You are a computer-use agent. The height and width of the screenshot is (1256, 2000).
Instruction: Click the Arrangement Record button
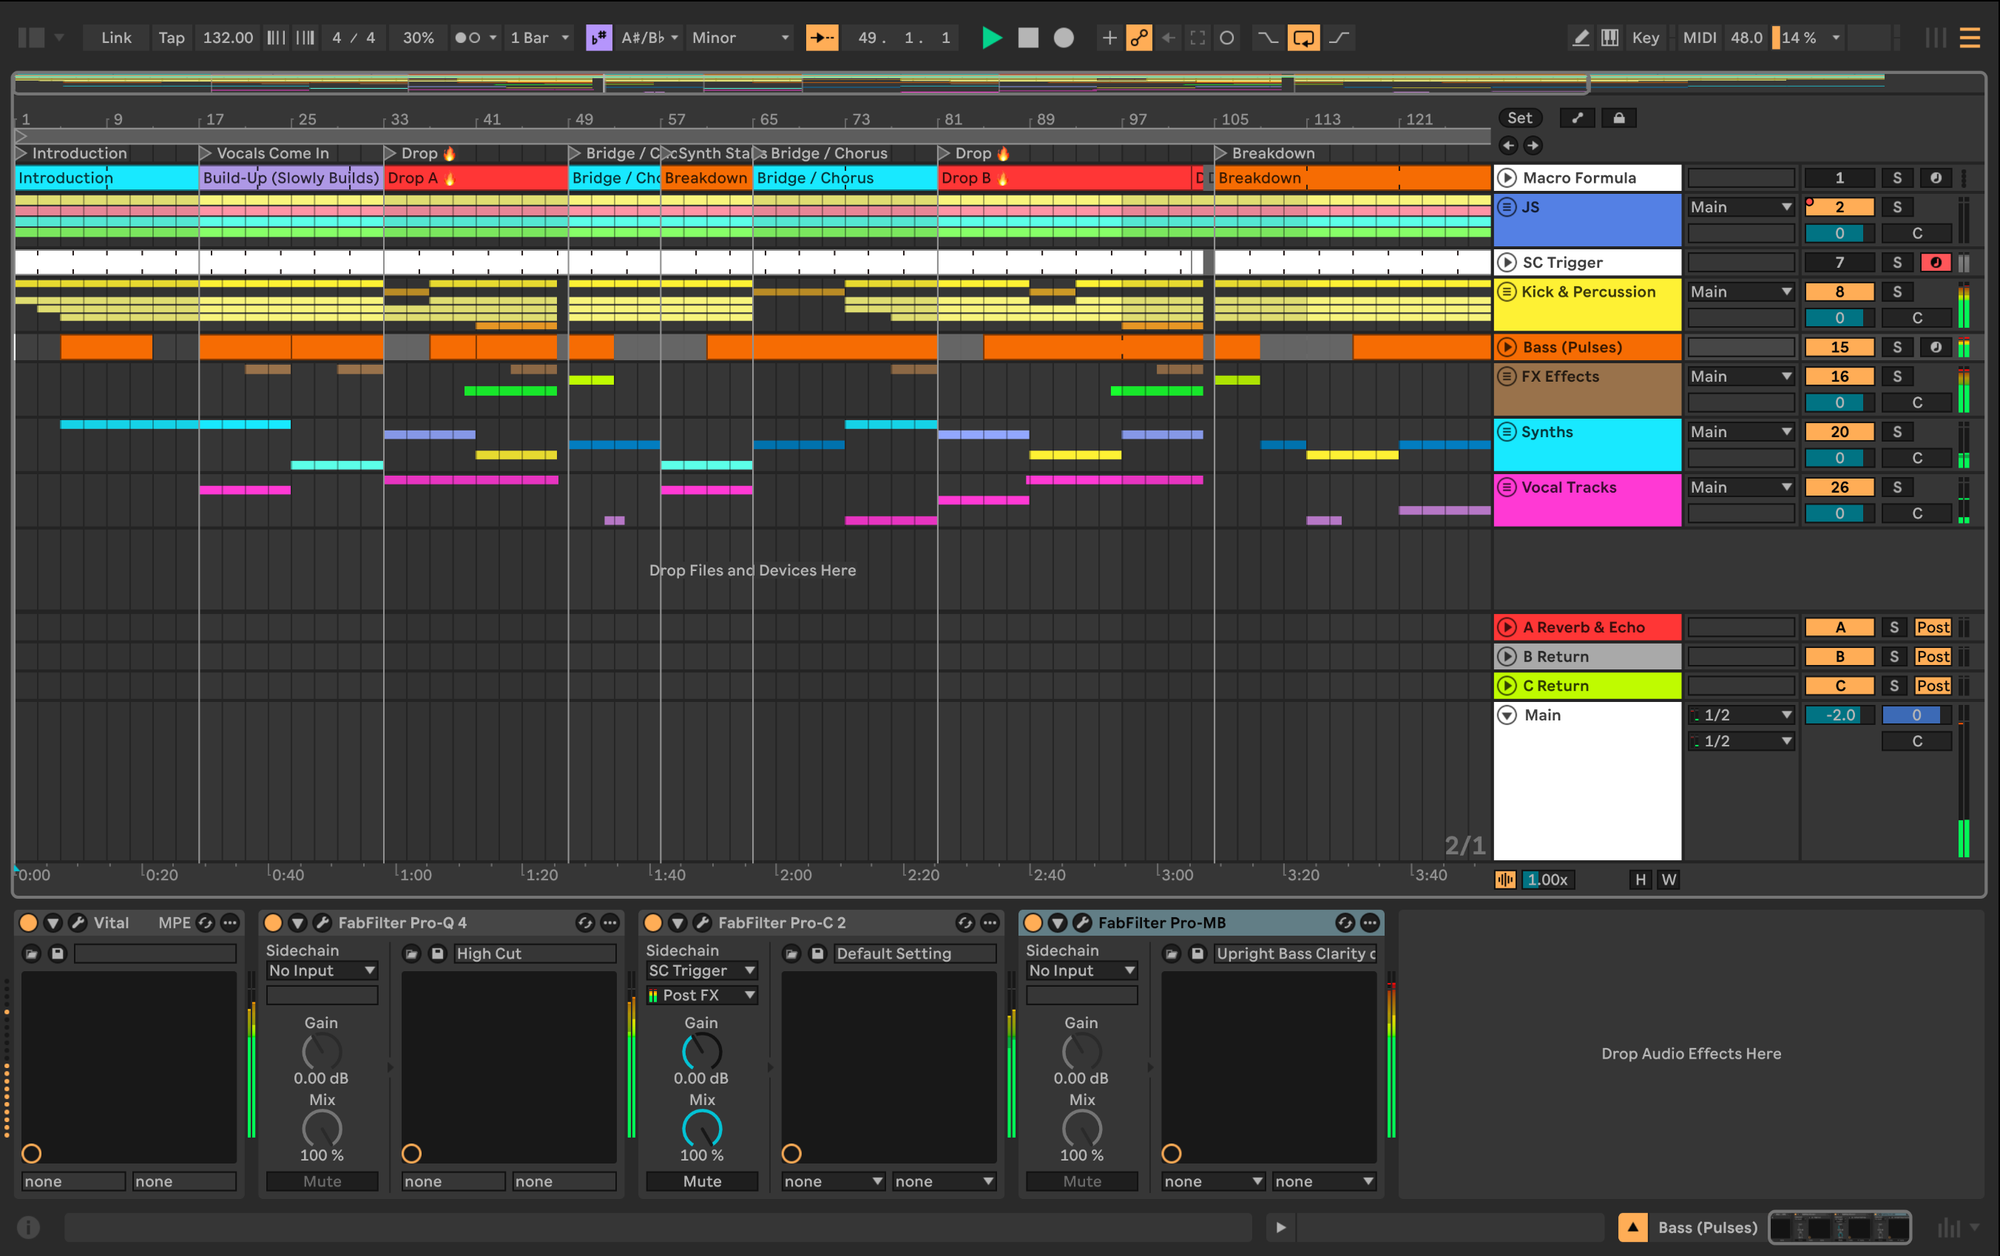pos(1064,38)
